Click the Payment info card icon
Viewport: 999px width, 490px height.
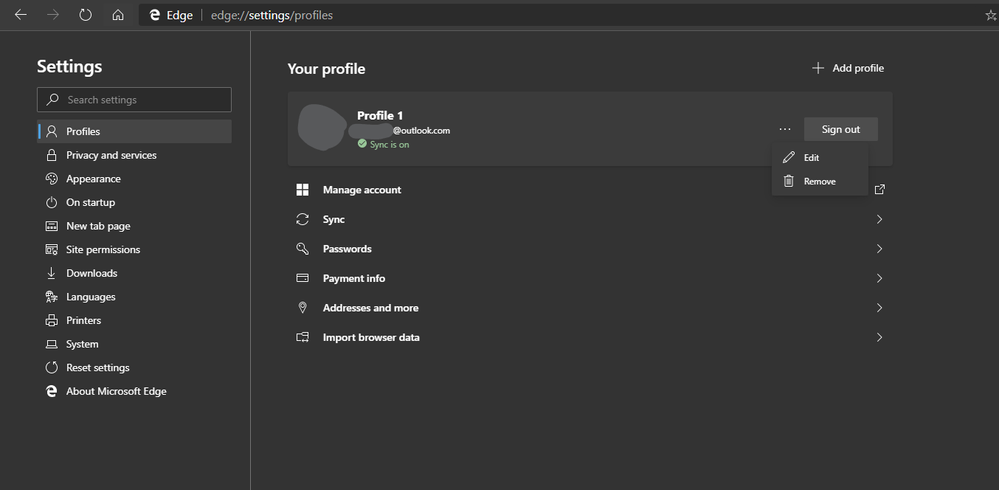pos(303,278)
